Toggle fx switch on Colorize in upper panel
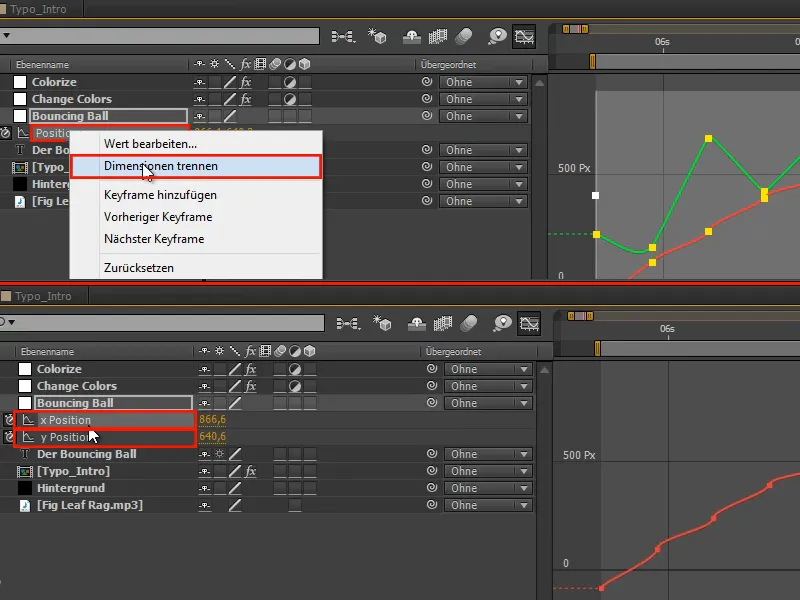The height and width of the screenshot is (600, 800). [x=245, y=82]
